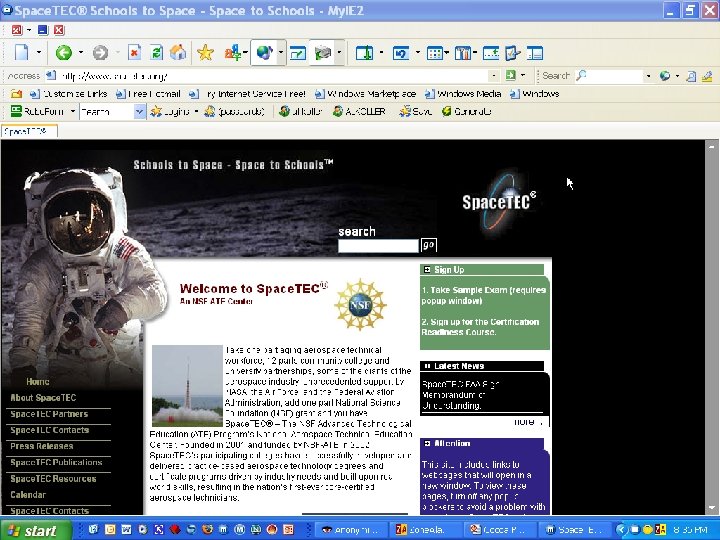Open the Calendar nav link
The image size is (720, 540).
[x=28, y=495]
